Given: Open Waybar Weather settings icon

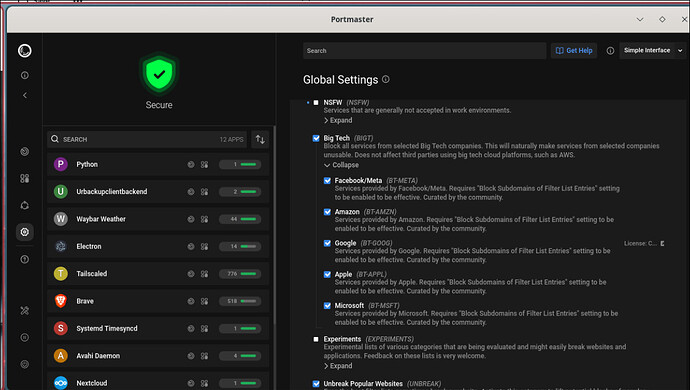Looking at the screenshot, I should pos(205,219).
